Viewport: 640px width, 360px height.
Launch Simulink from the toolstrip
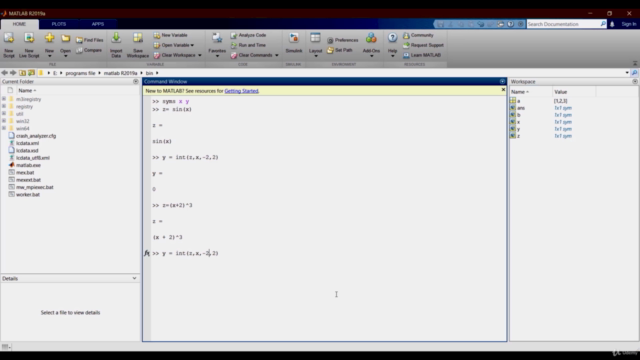pyautogui.click(x=294, y=42)
